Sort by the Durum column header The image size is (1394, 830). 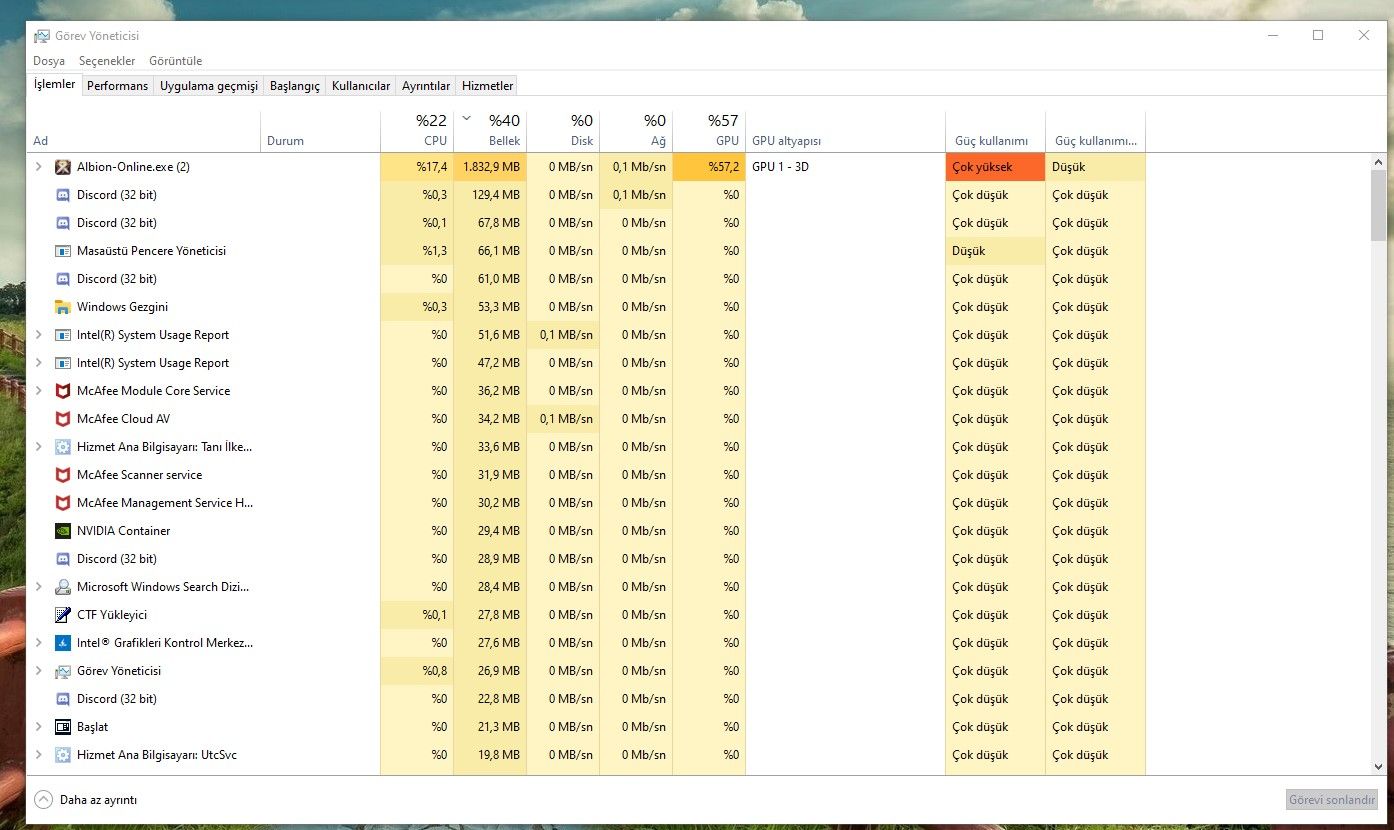(x=320, y=132)
